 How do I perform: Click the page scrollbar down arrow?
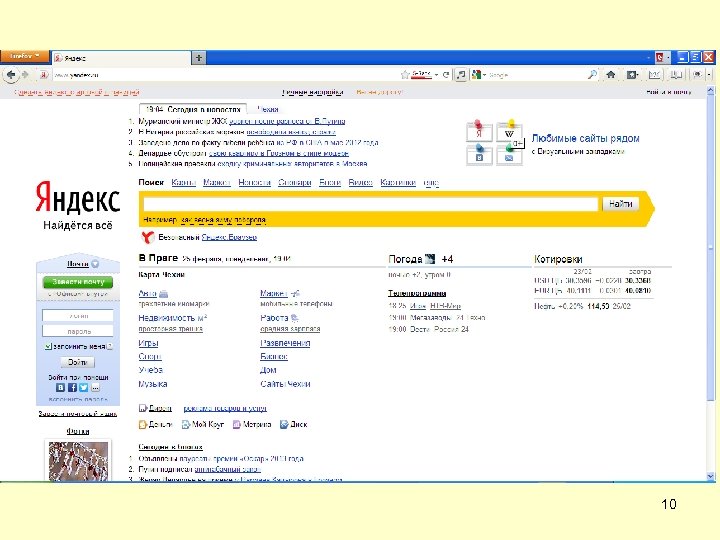[710, 477]
